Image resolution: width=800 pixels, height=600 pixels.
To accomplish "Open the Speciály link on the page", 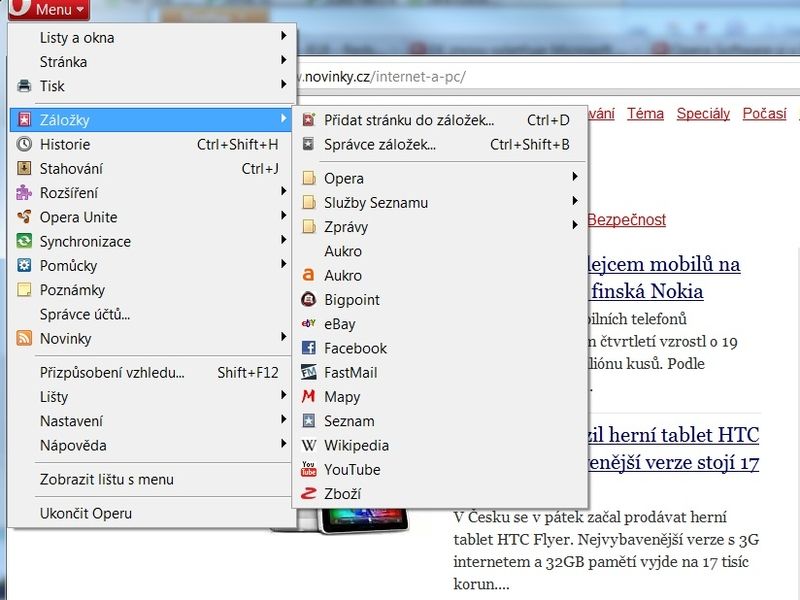I will tap(703, 113).
